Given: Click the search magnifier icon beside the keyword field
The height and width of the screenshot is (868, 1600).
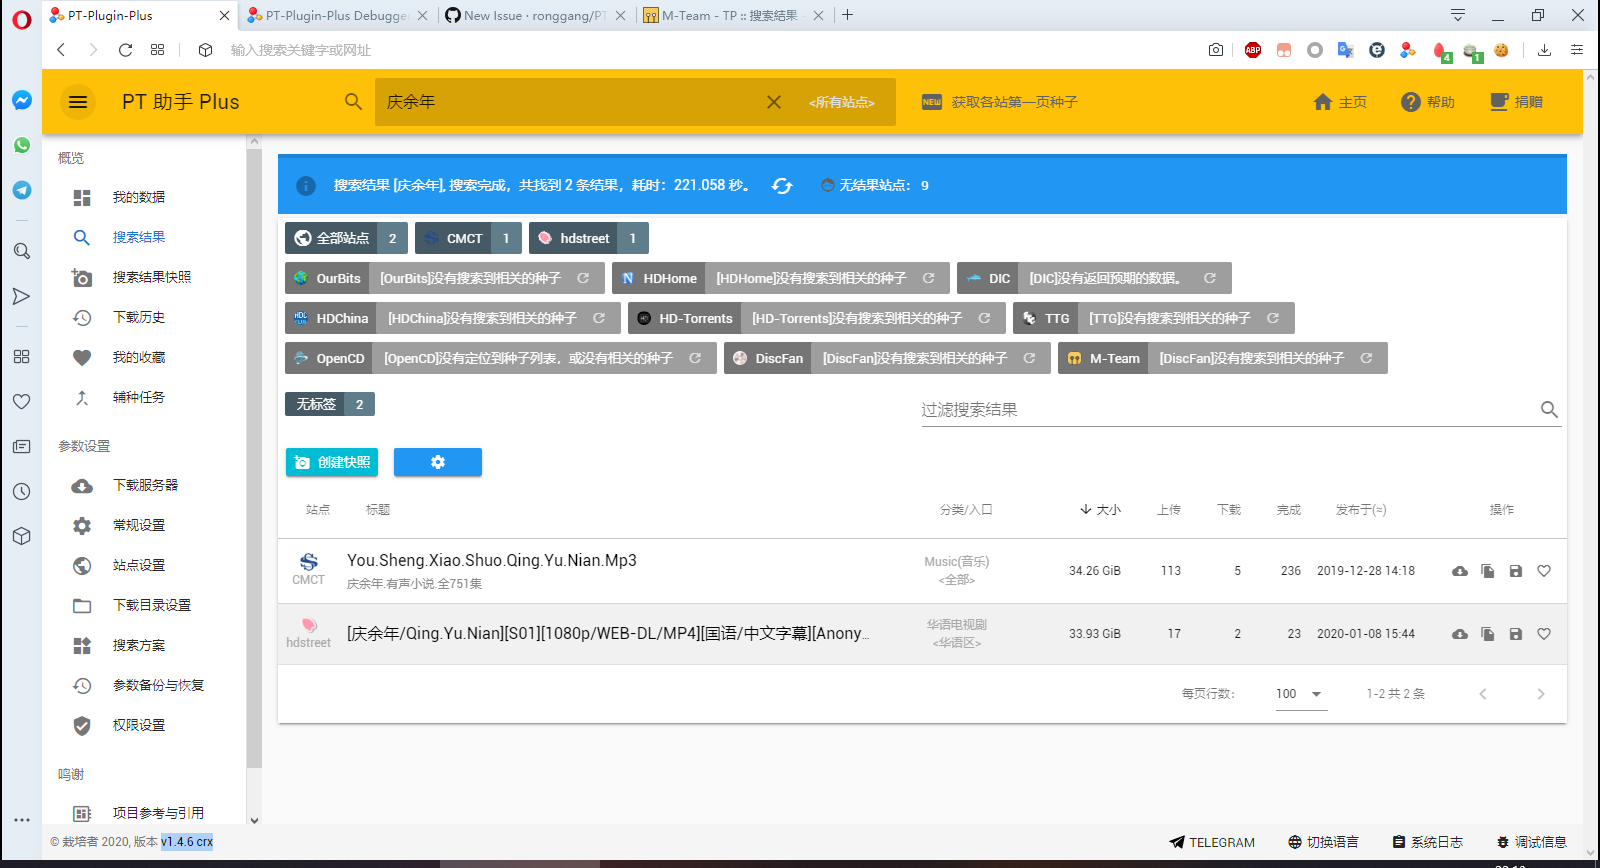Looking at the screenshot, I should pyautogui.click(x=353, y=102).
